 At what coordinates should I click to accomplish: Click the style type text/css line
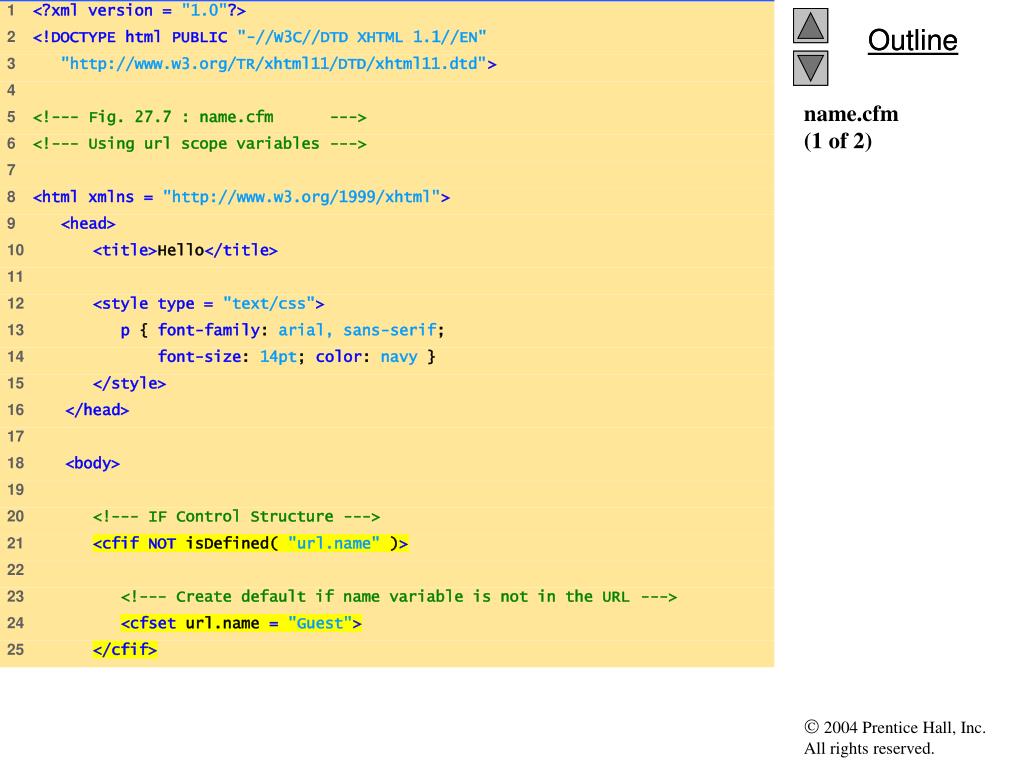tap(208, 304)
